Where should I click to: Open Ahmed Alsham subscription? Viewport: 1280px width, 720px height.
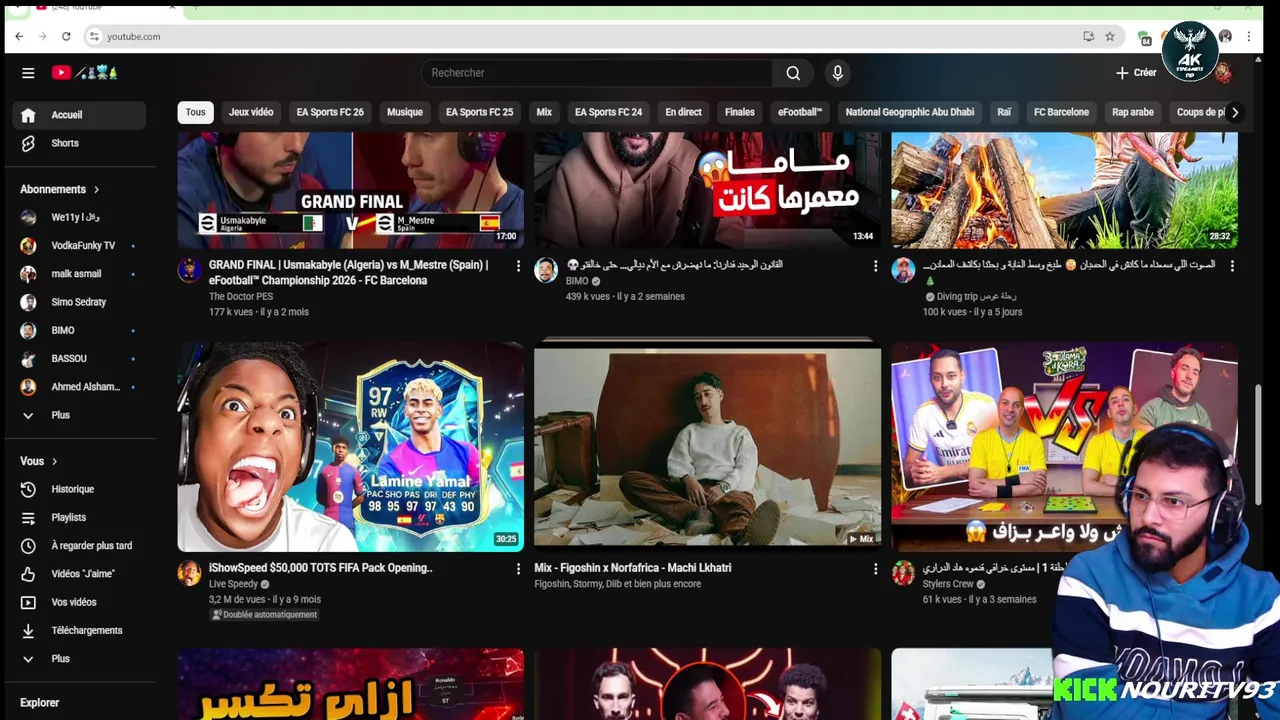pos(80,387)
